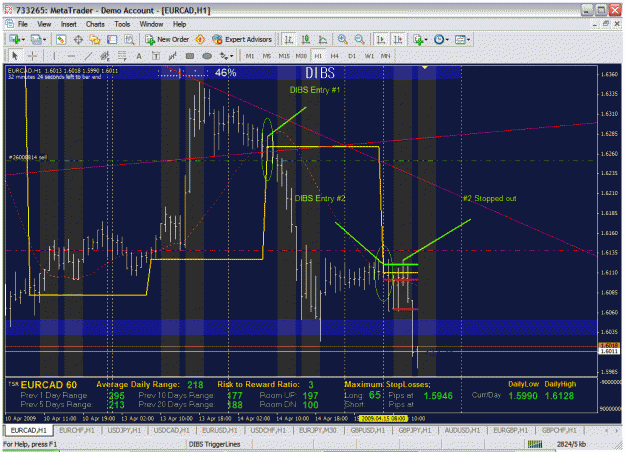
Task: Open the File menu
Action: coord(22,24)
